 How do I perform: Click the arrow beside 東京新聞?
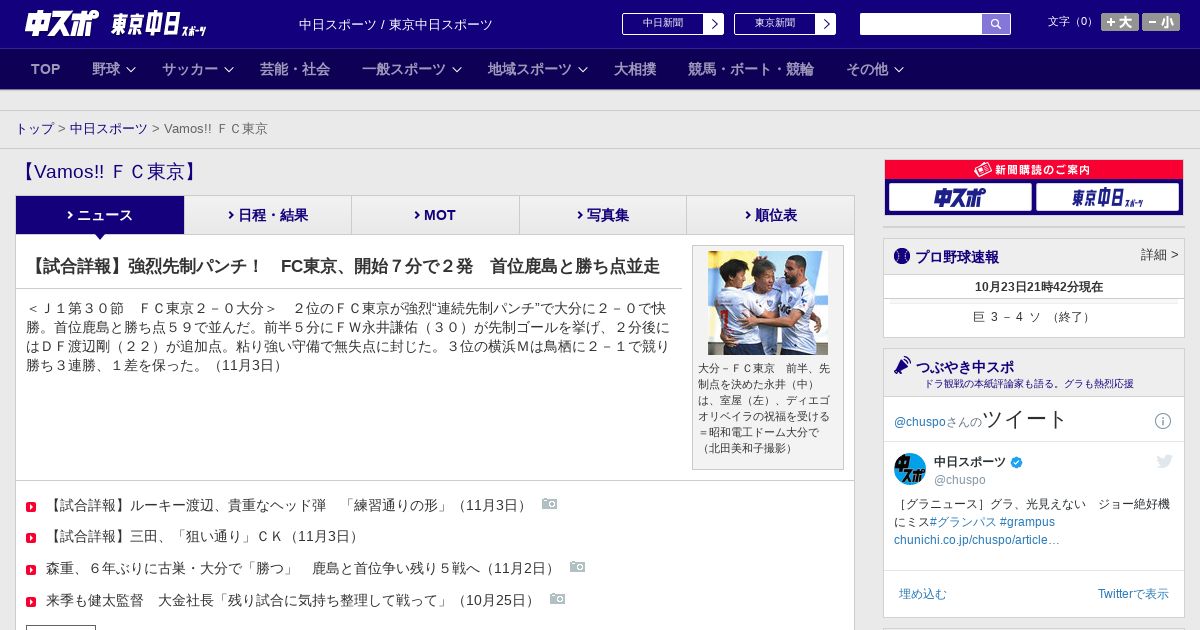(x=826, y=24)
